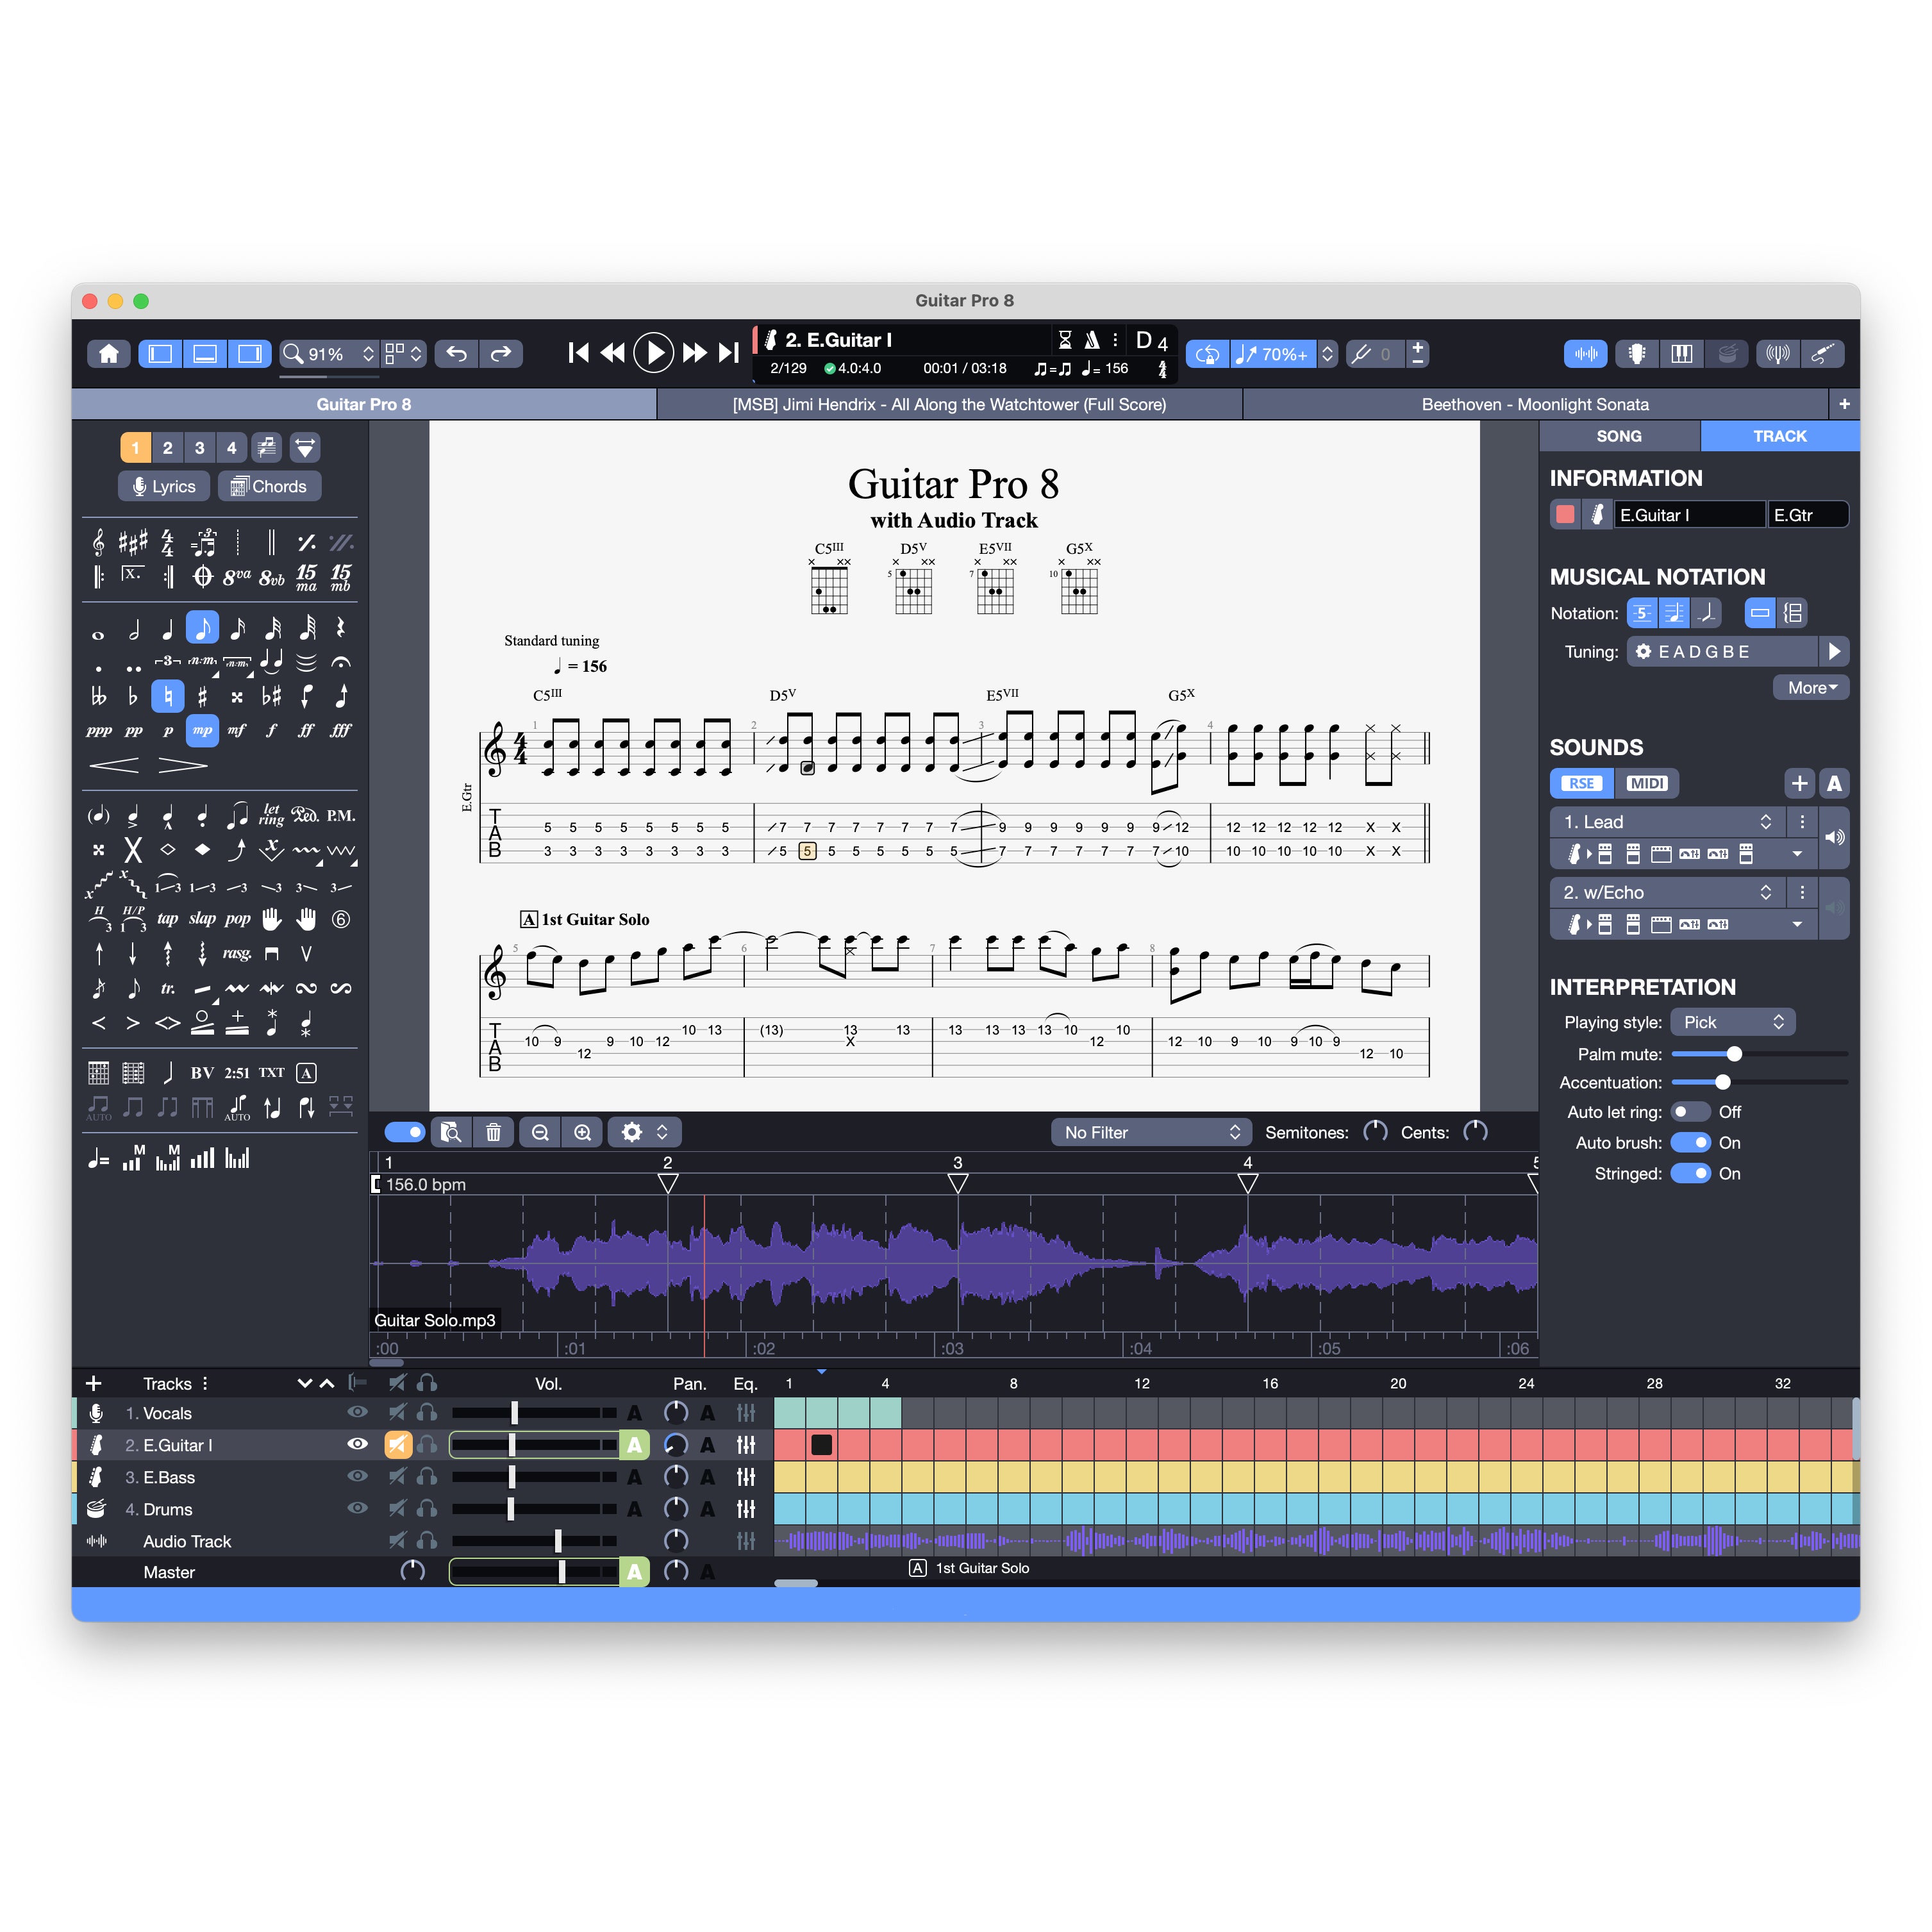Open the 2. w/Echo sound selector
Viewport: 1932px width, 1932px height.
coord(1667,892)
